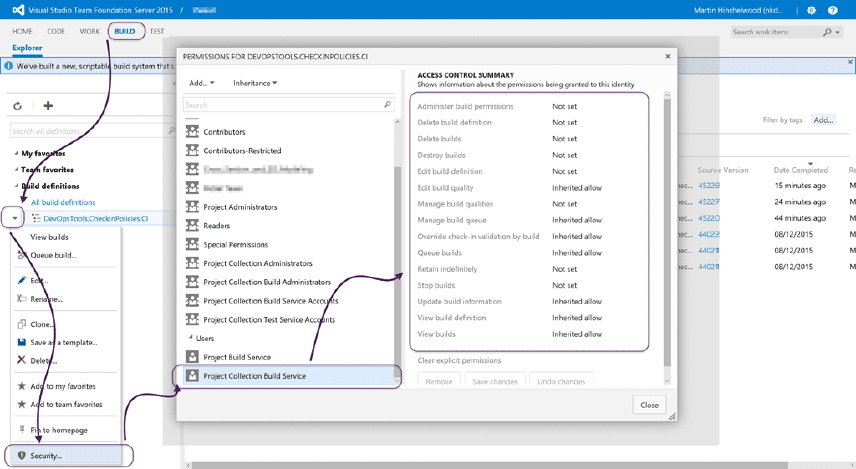Click the Administer build permissions Not set value
The image size is (856, 469).
pyautogui.click(x=564, y=106)
